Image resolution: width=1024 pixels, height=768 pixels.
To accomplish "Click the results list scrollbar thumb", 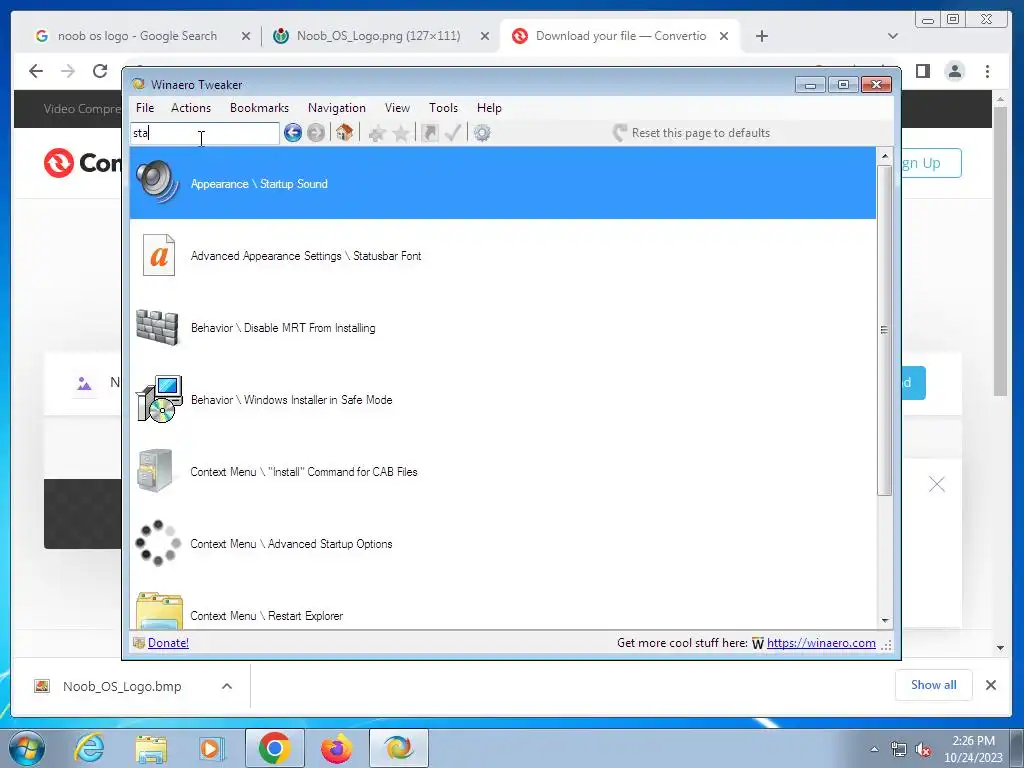I will coord(885,330).
